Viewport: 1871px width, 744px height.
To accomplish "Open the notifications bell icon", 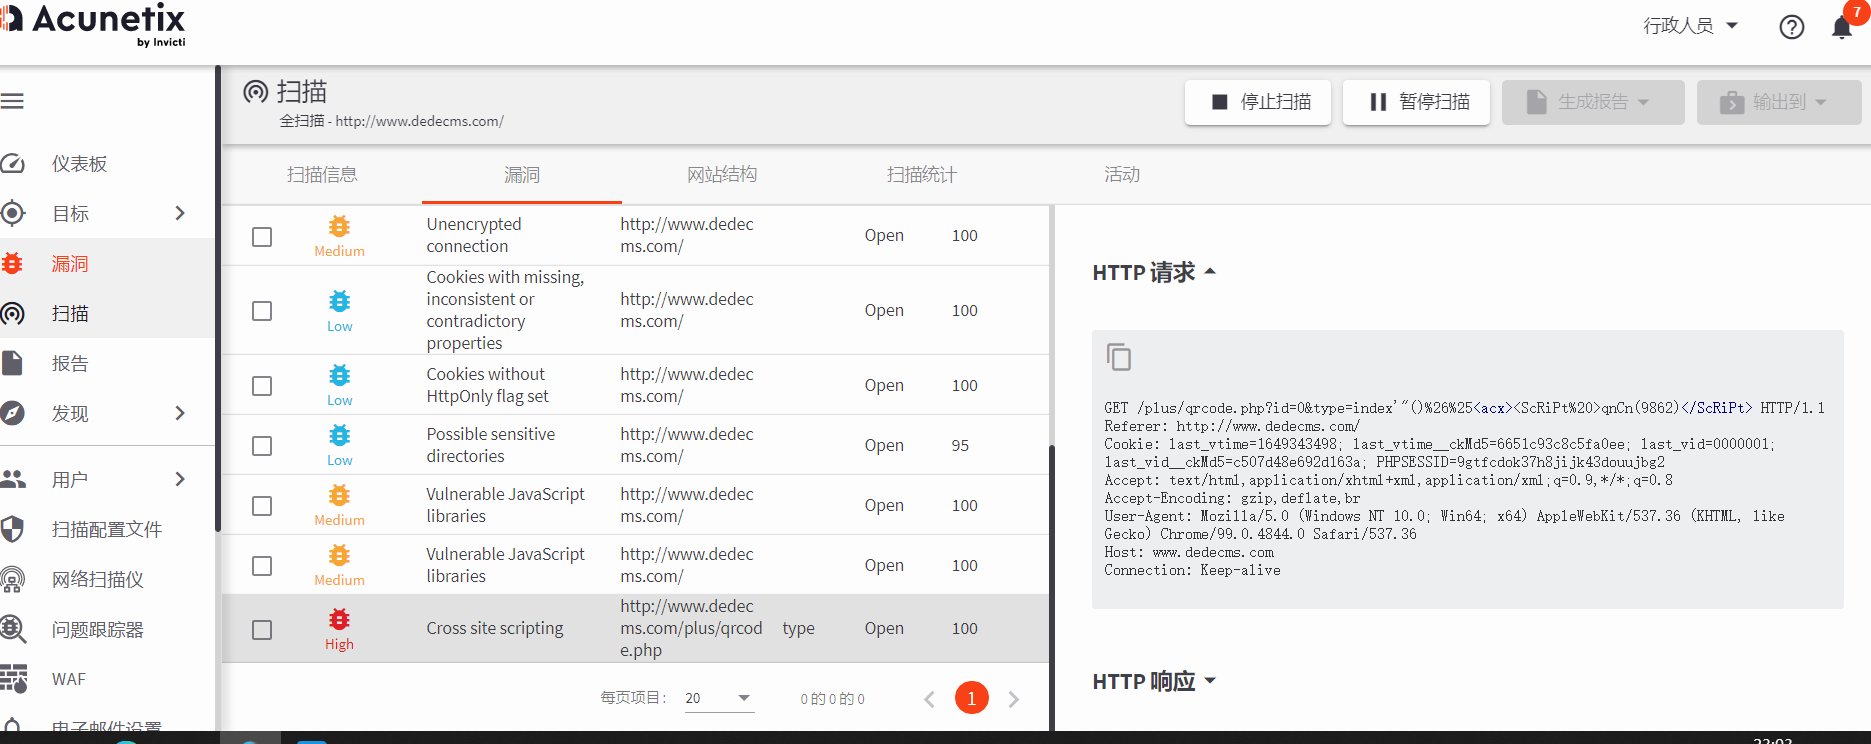I will 1842,27.
